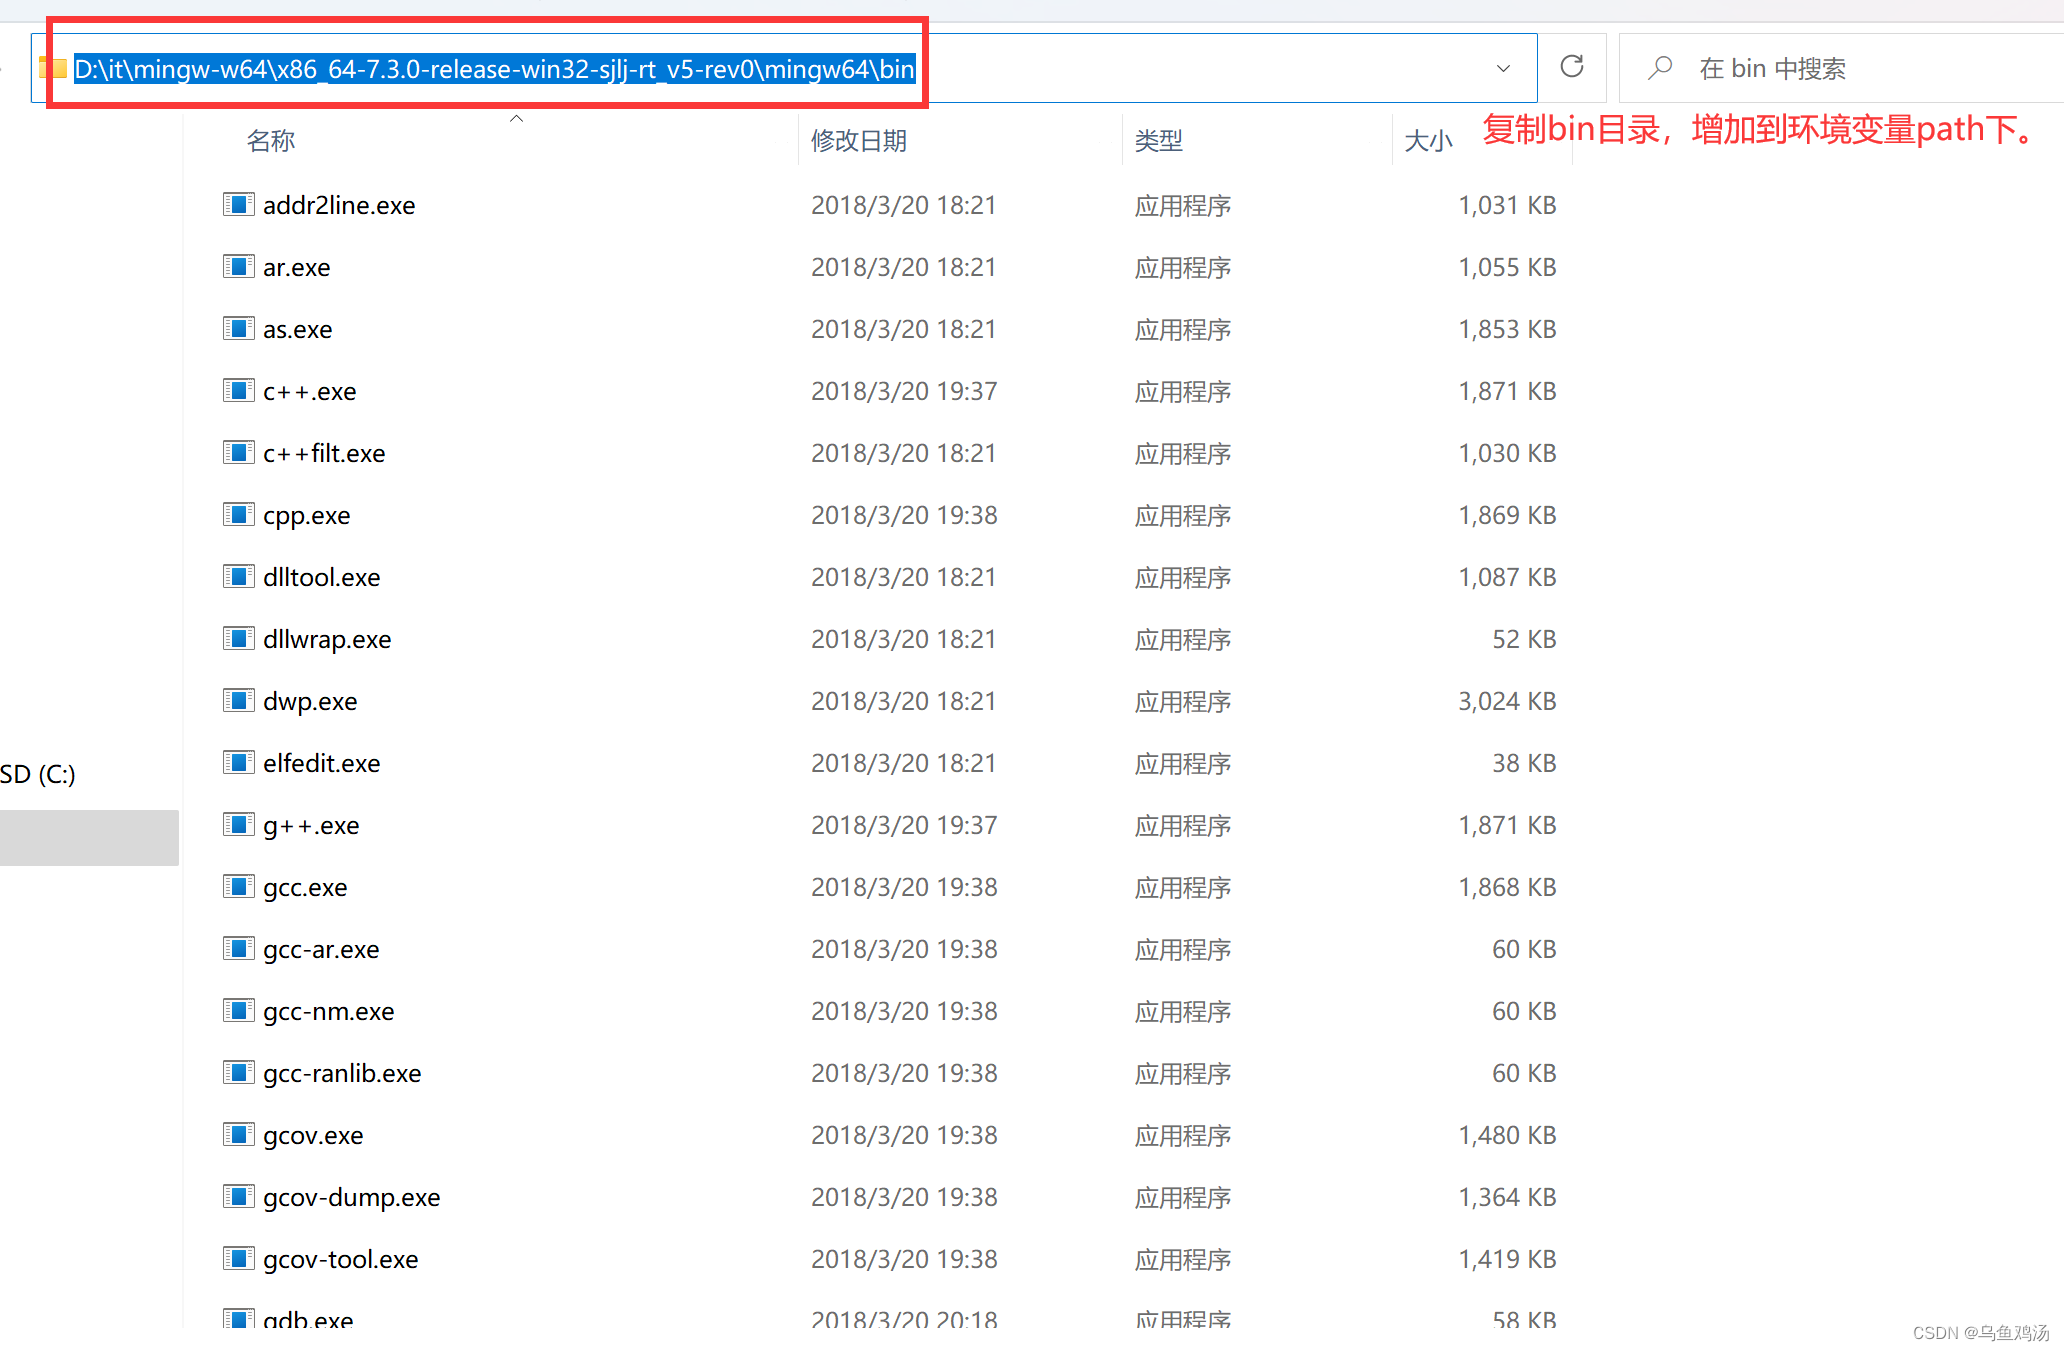Click the date cell of gcov-tool.exe row
The width and height of the screenshot is (2064, 1351).
(904, 1259)
